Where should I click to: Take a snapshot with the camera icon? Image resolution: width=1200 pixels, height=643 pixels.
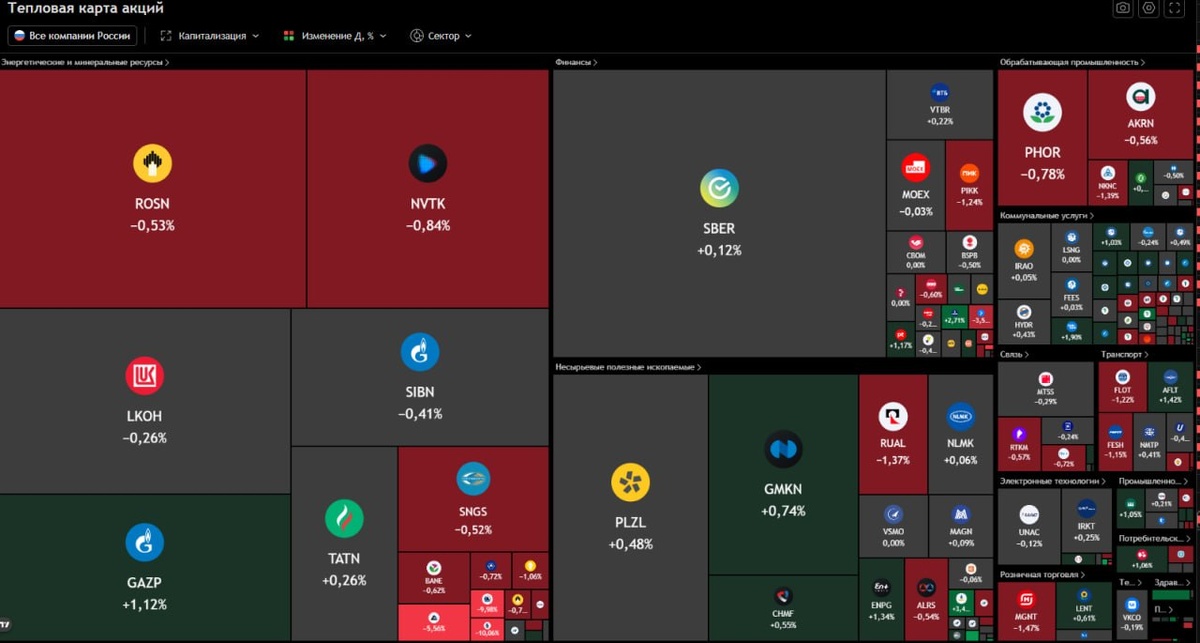click(x=1123, y=8)
